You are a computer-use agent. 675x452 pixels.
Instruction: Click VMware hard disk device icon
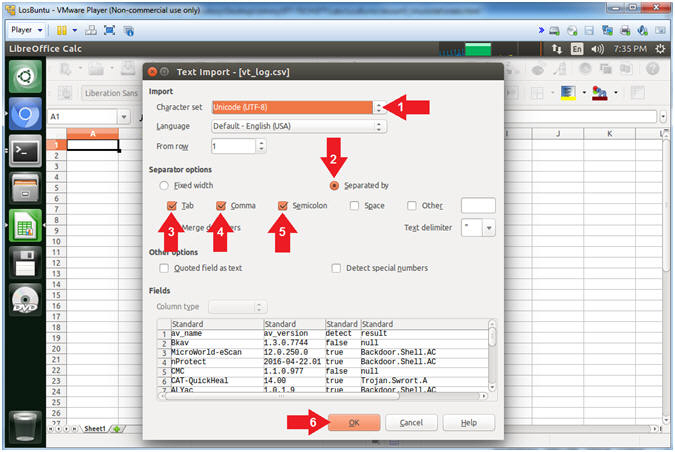tap(554, 31)
